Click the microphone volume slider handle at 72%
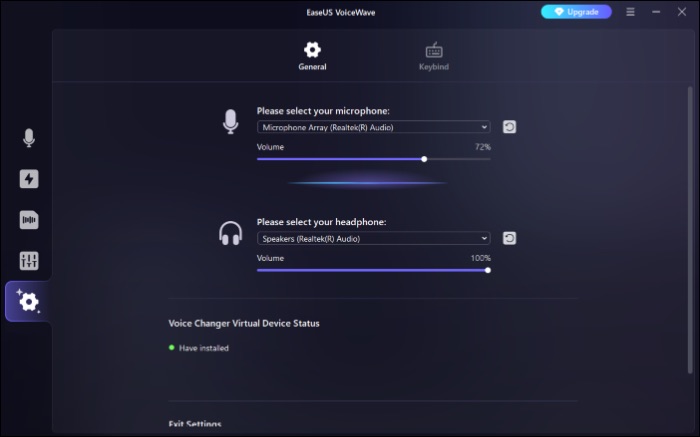Screen dimensions: 700x437 [424, 159]
